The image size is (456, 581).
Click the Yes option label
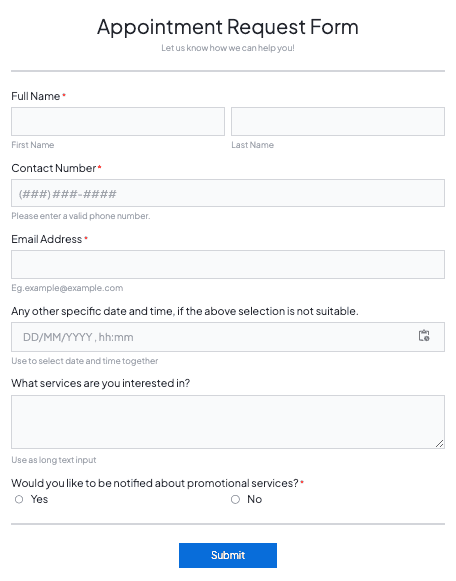39,499
